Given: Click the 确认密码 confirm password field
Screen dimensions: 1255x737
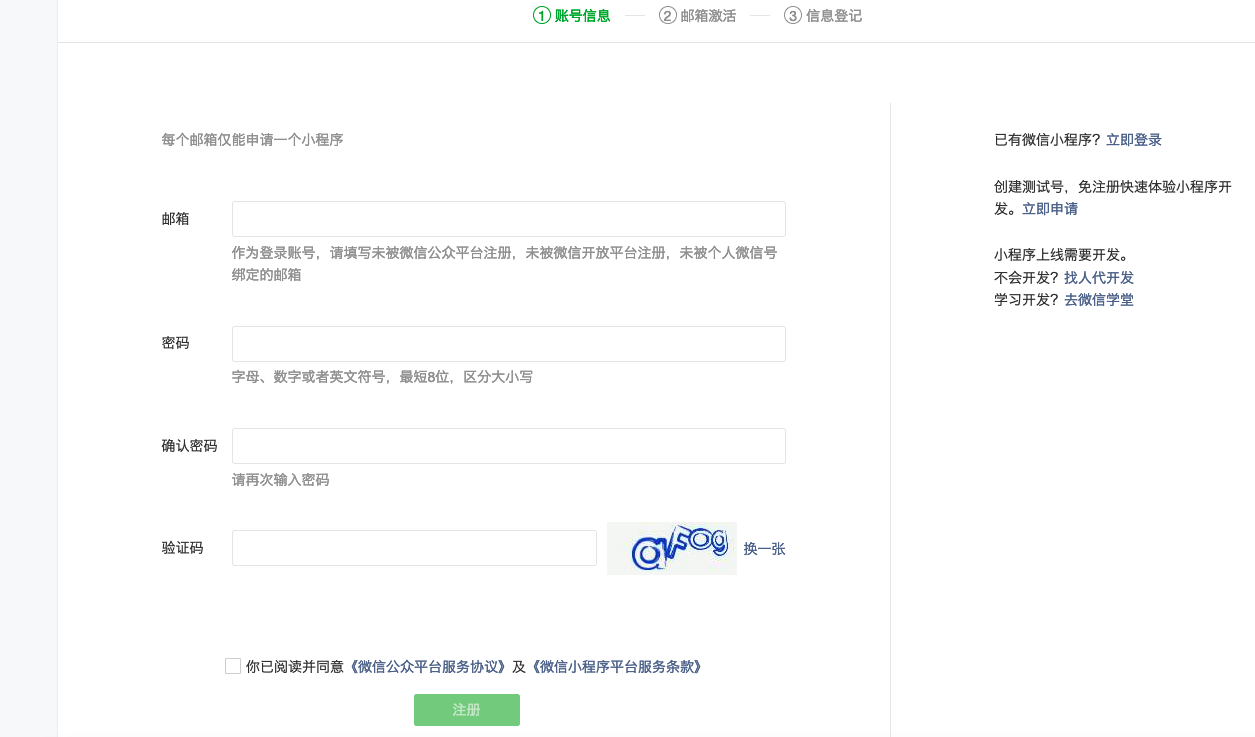Looking at the screenshot, I should pos(508,446).
